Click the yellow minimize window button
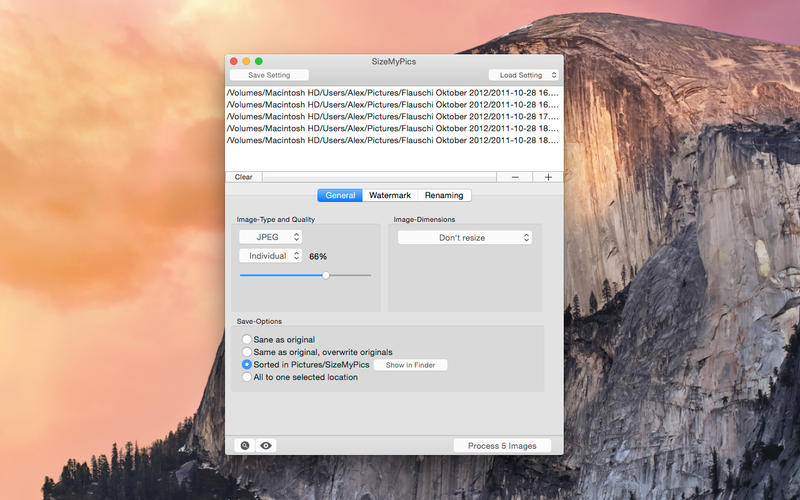 click(246, 61)
